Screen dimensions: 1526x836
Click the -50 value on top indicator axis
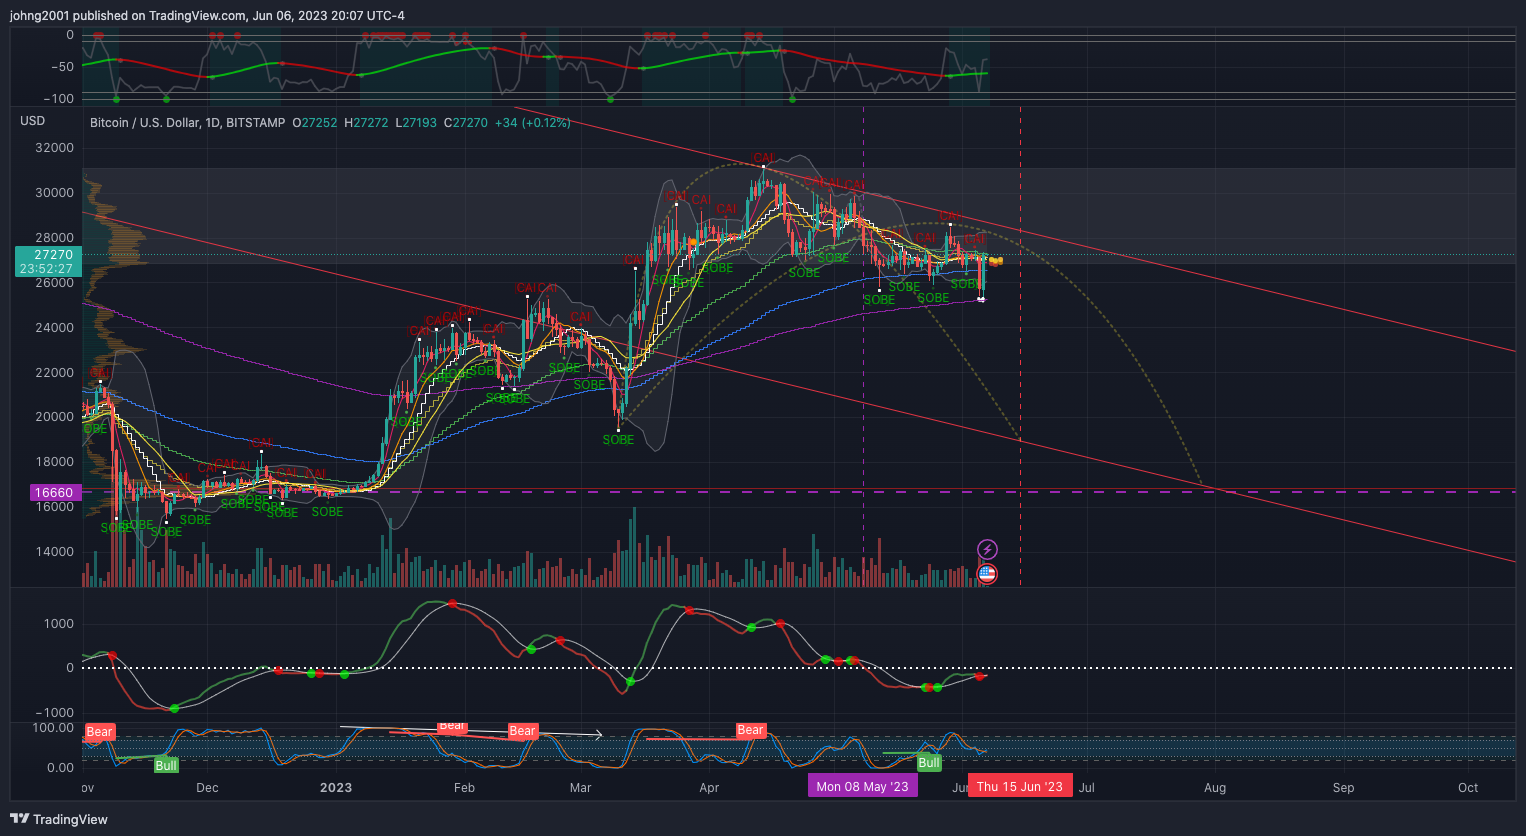62,67
